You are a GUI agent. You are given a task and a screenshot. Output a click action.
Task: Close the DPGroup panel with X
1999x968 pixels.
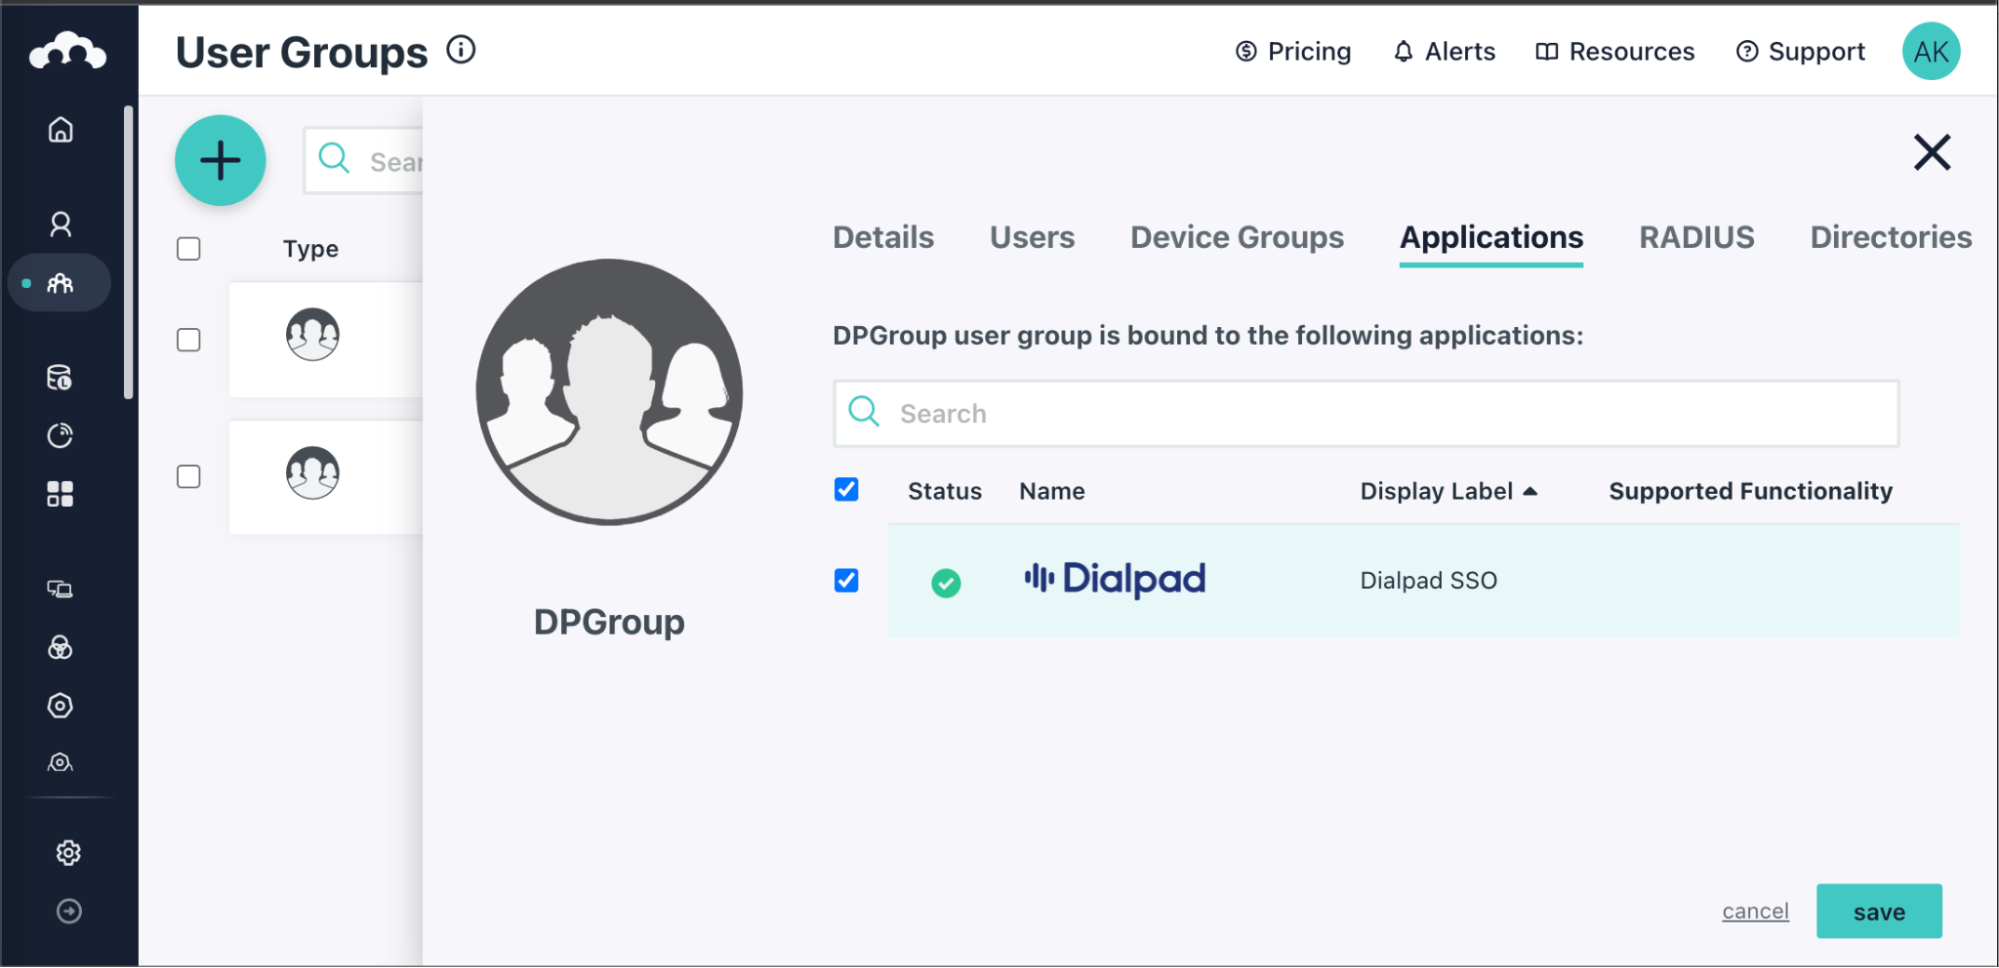coord(1932,153)
